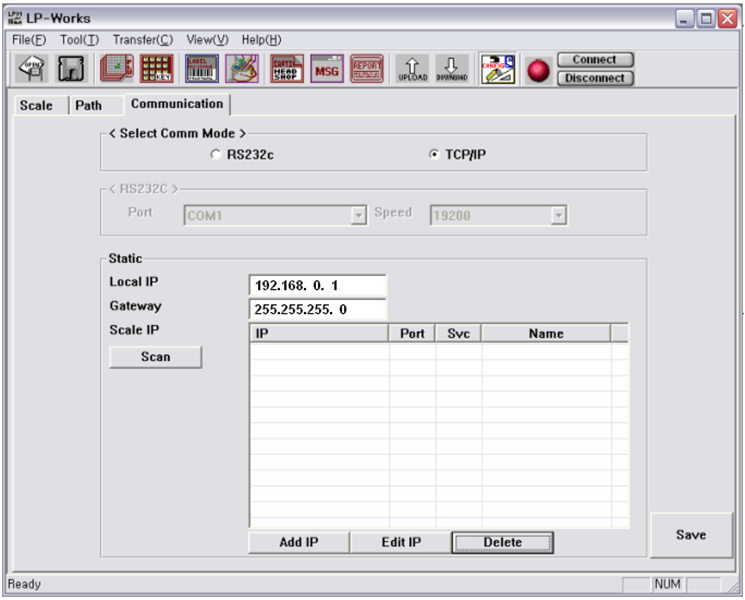Click the Delete button

[503, 542]
